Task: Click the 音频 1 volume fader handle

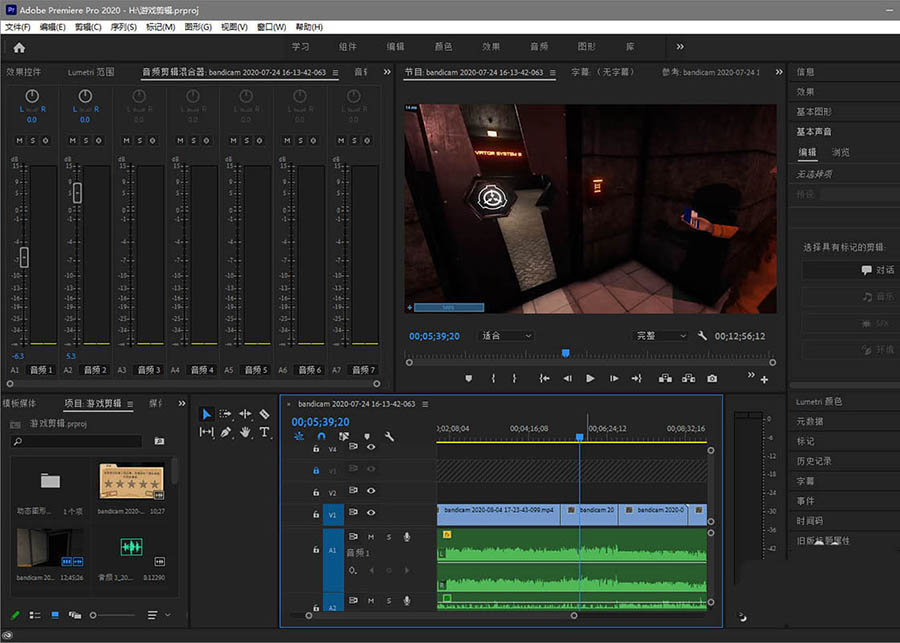Action: [24, 257]
